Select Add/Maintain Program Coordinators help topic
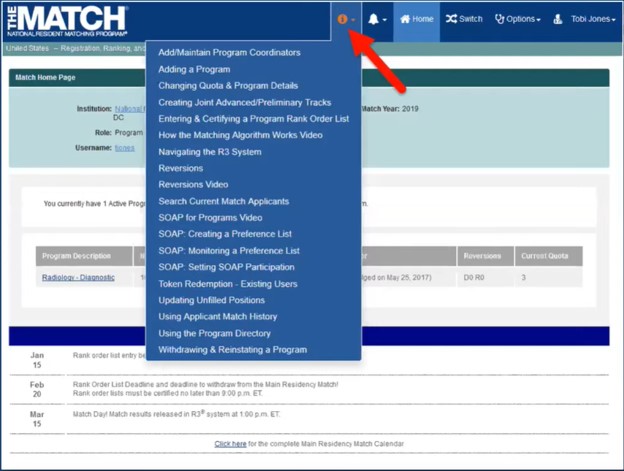Screen dimensions: 624x471 pyautogui.click(x=229, y=53)
